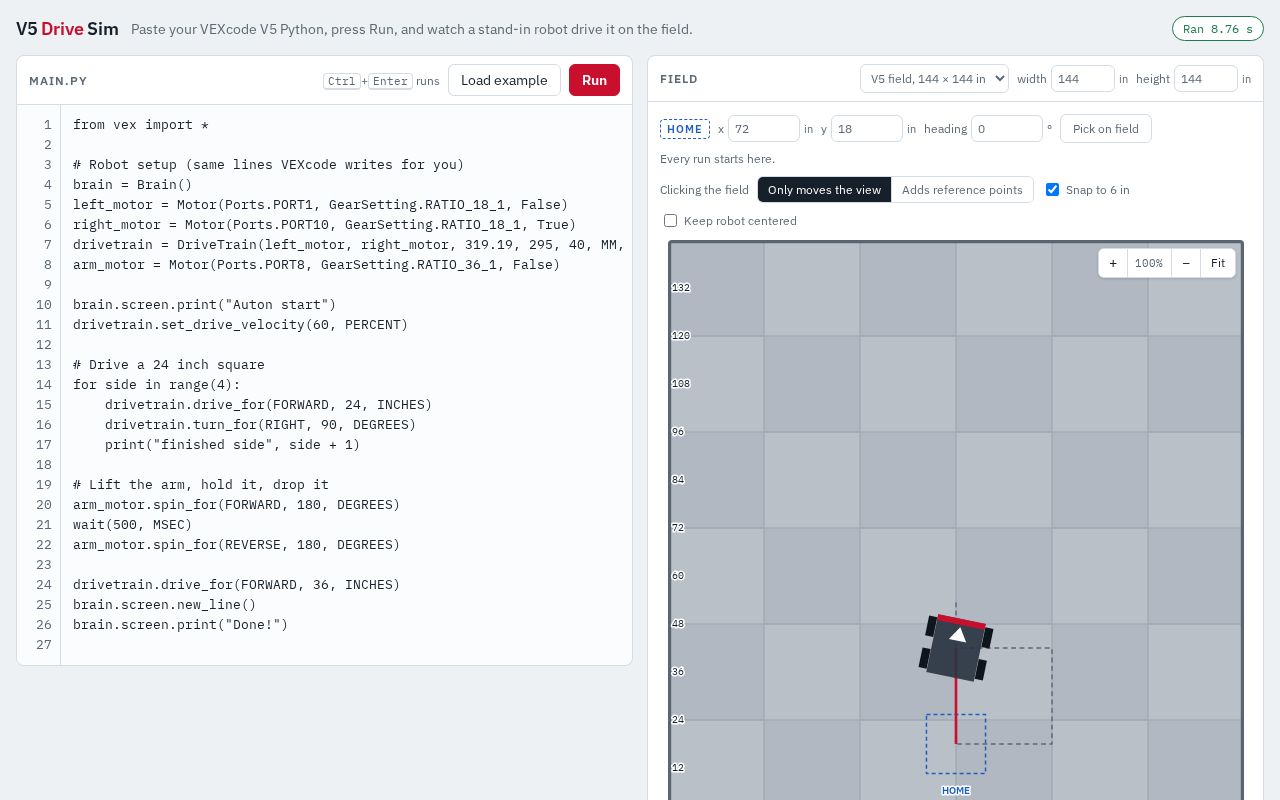Click the drivetrain.turn_for RIGHT 90 line
The width and height of the screenshot is (1280, 800).
click(x=261, y=425)
